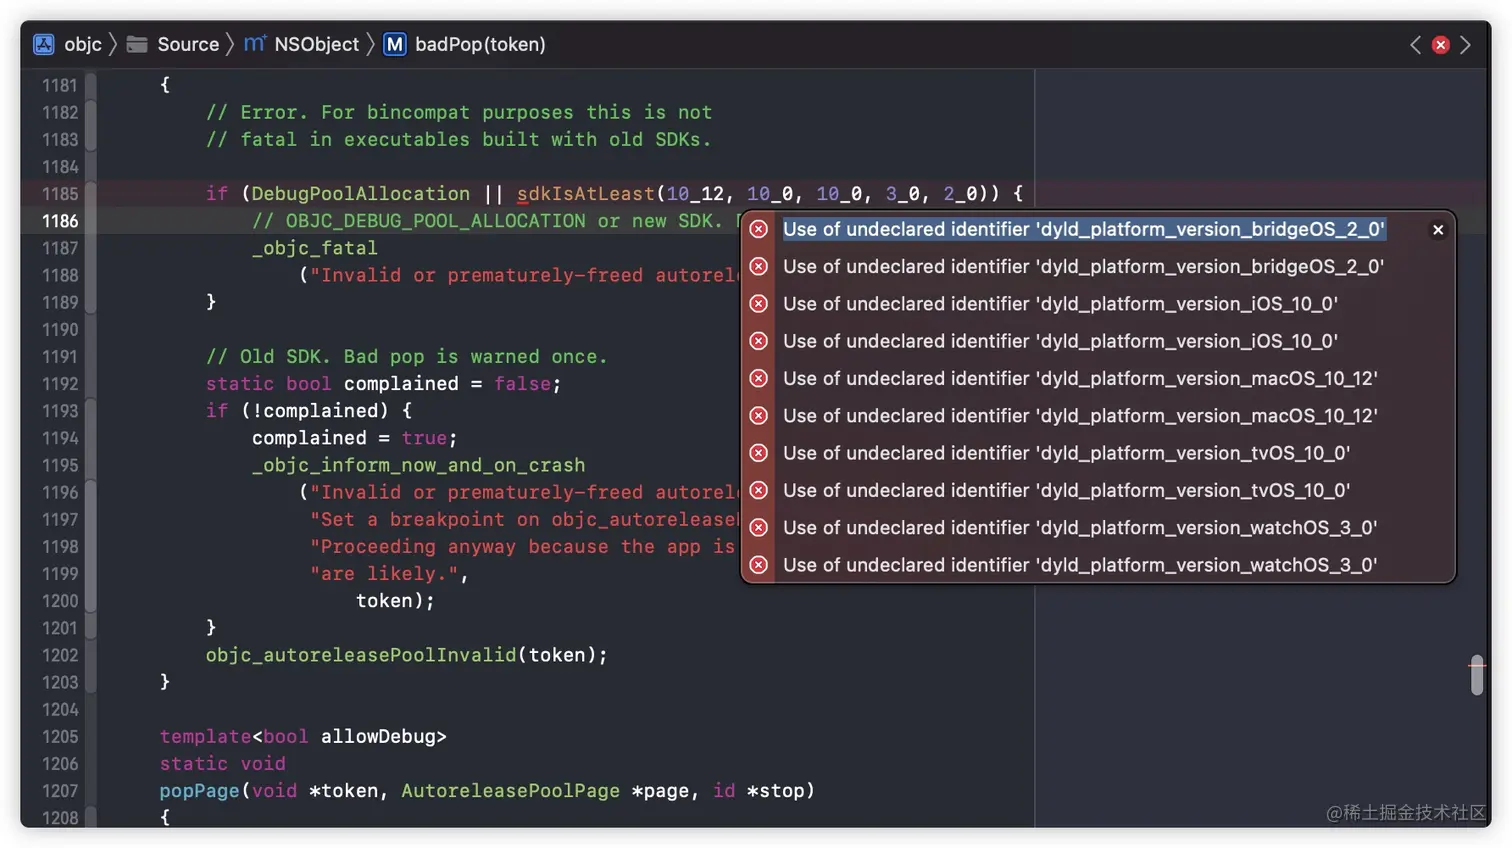The width and height of the screenshot is (1512, 848).
Task: Click the underlined sdkIsAtLeast call
Action: 585,194
